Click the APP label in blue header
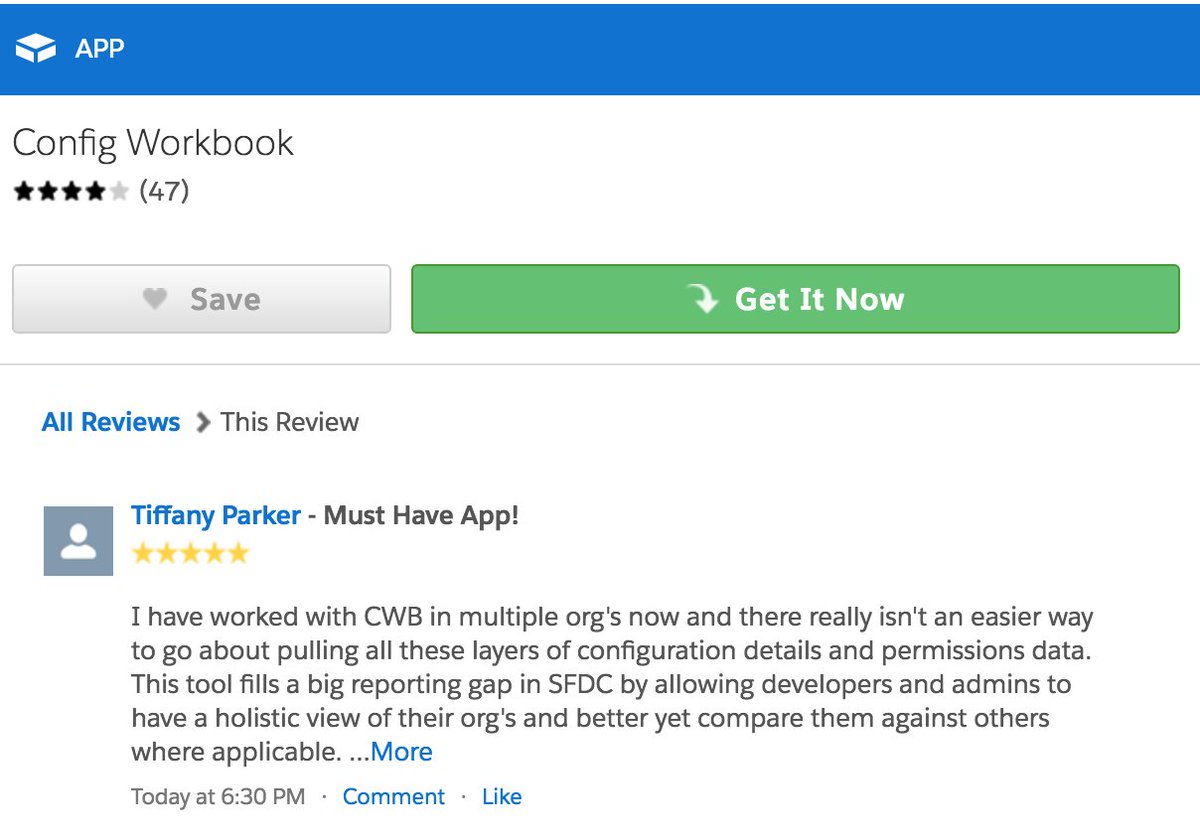1200x840 pixels. [100, 48]
